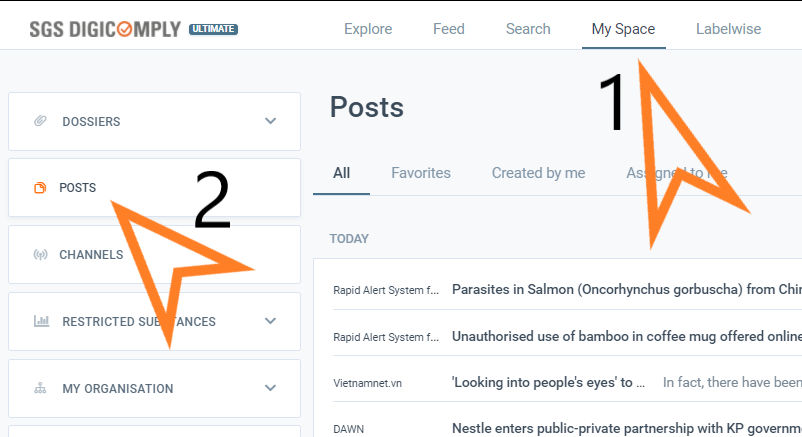Switch to the Search tab
Screen dimensions: 802x437
pos(528,29)
